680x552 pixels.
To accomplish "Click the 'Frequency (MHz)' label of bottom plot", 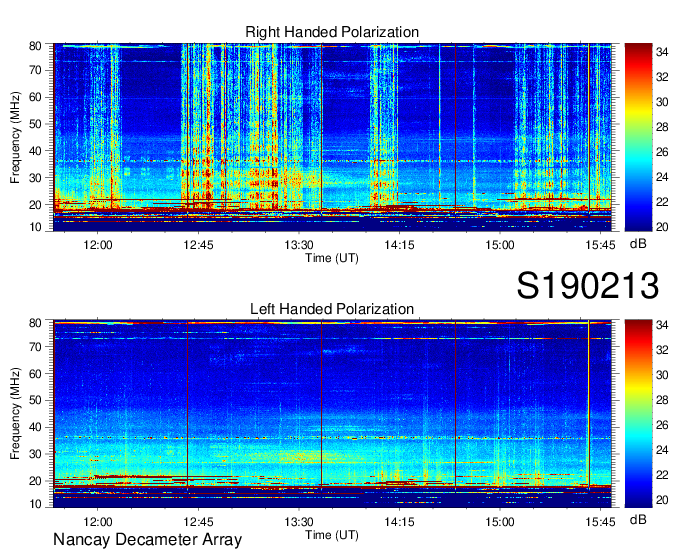I will (x=15, y=414).
